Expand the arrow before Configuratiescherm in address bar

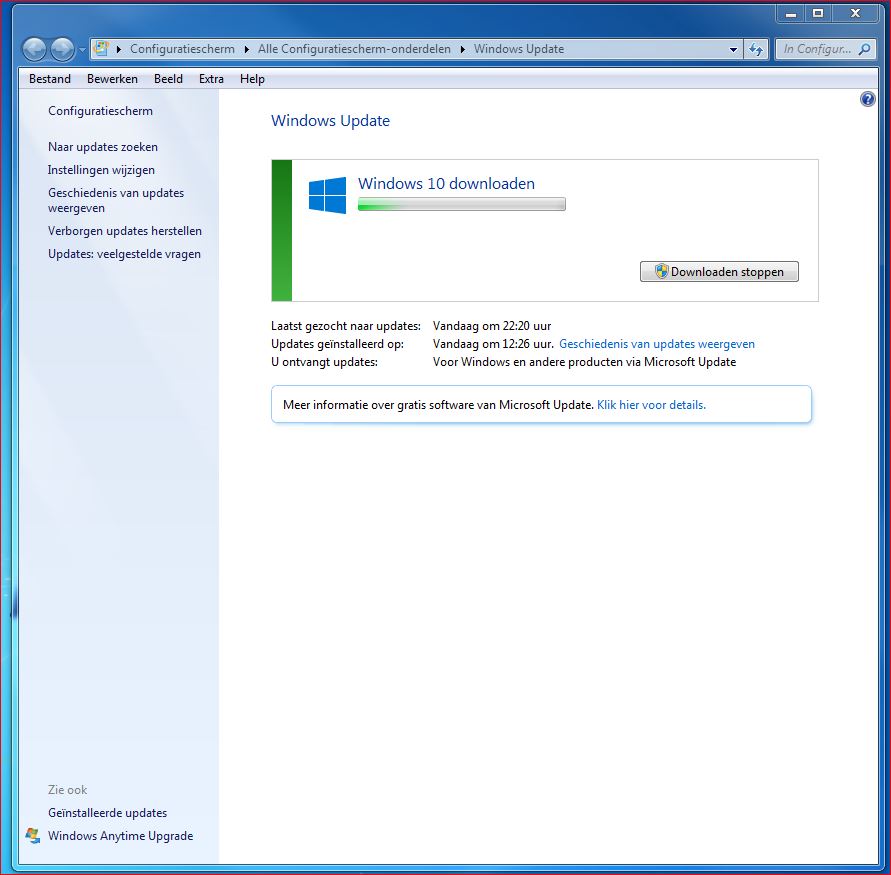click(x=119, y=49)
